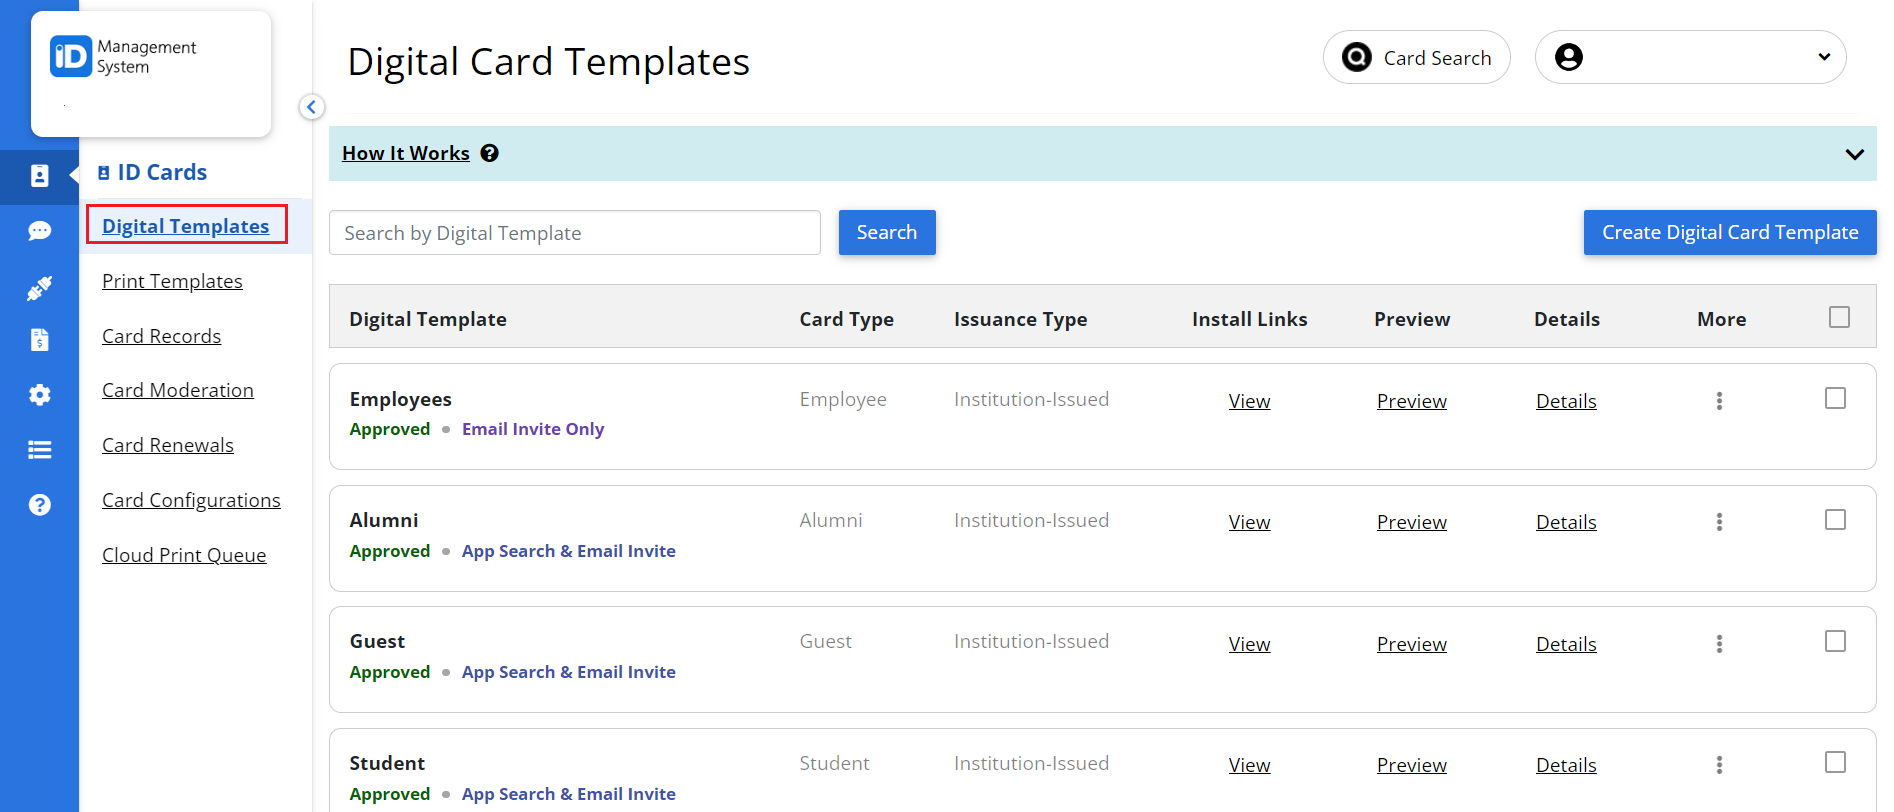Collapse the sidebar with chevron button

[312, 107]
